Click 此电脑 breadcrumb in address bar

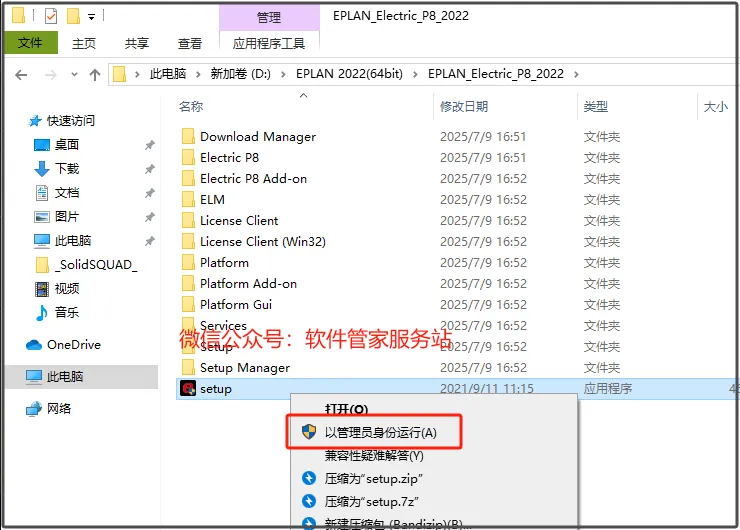pyautogui.click(x=168, y=74)
